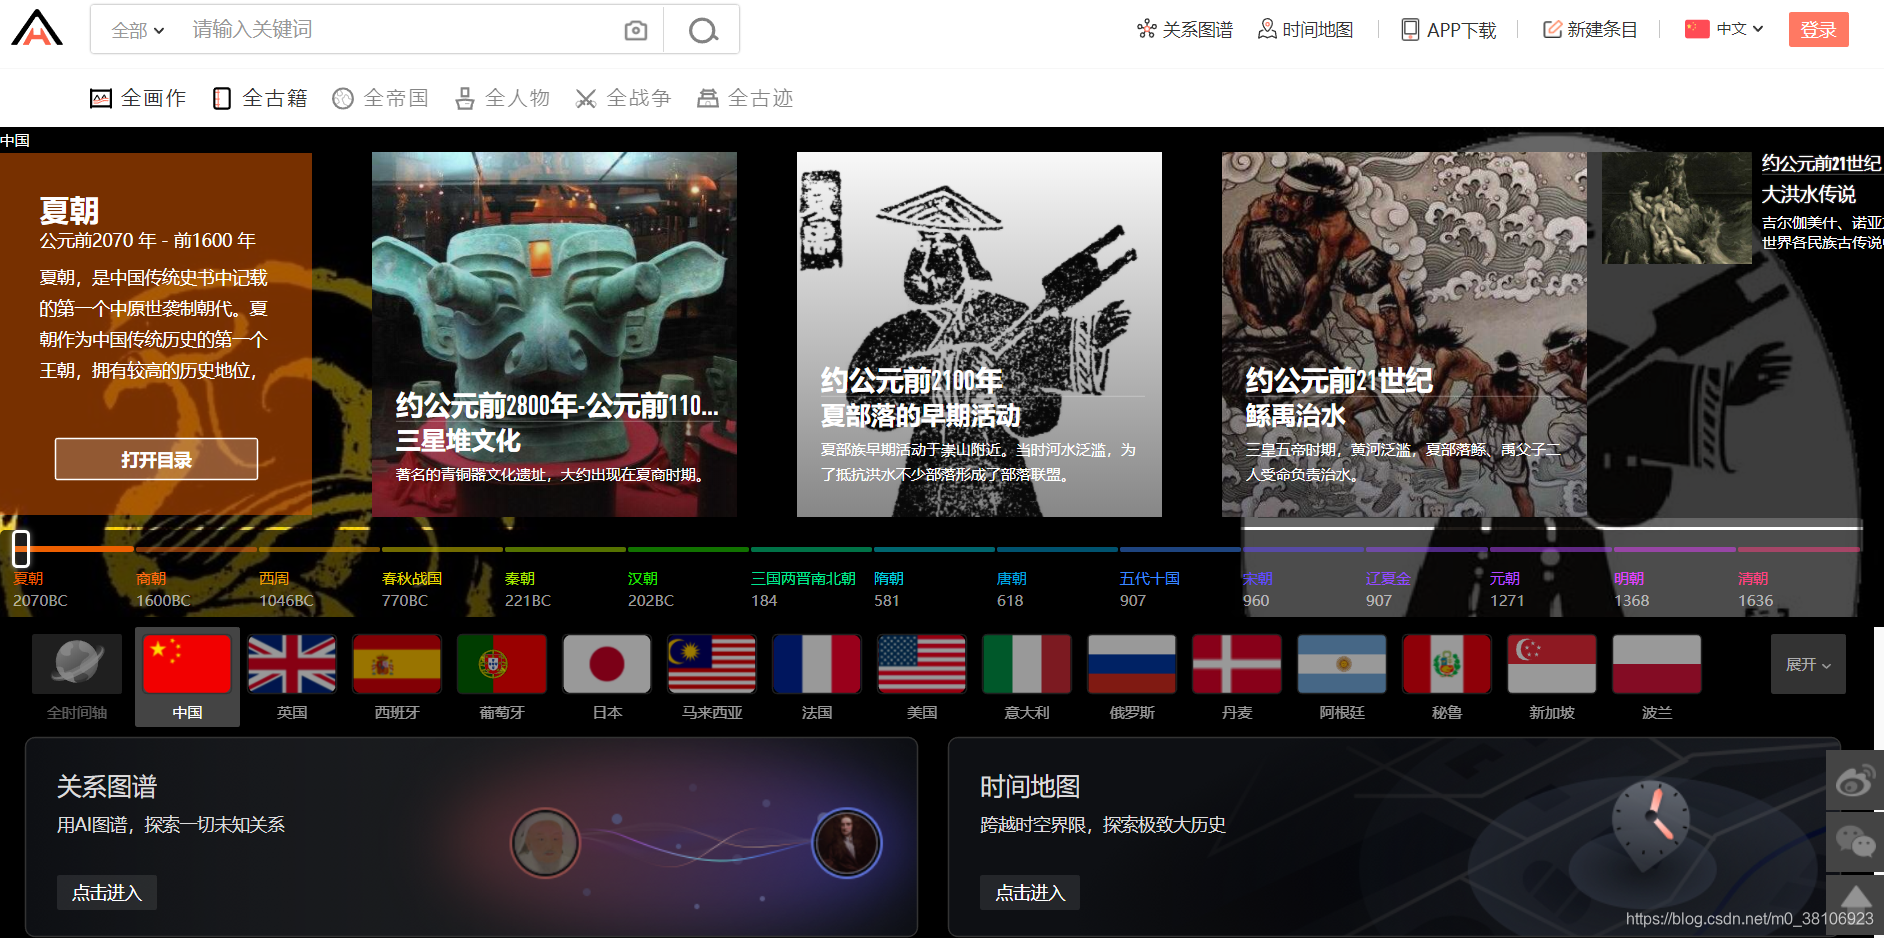Select the 意大利 flag icon
Image resolution: width=1884 pixels, height=938 pixels.
tap(1027, 664)
